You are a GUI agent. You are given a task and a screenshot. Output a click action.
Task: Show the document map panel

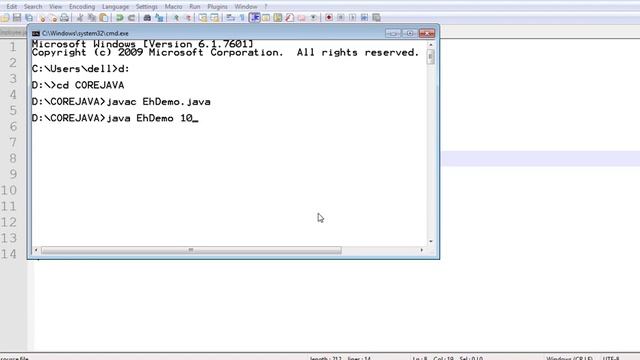coord(278,18)
